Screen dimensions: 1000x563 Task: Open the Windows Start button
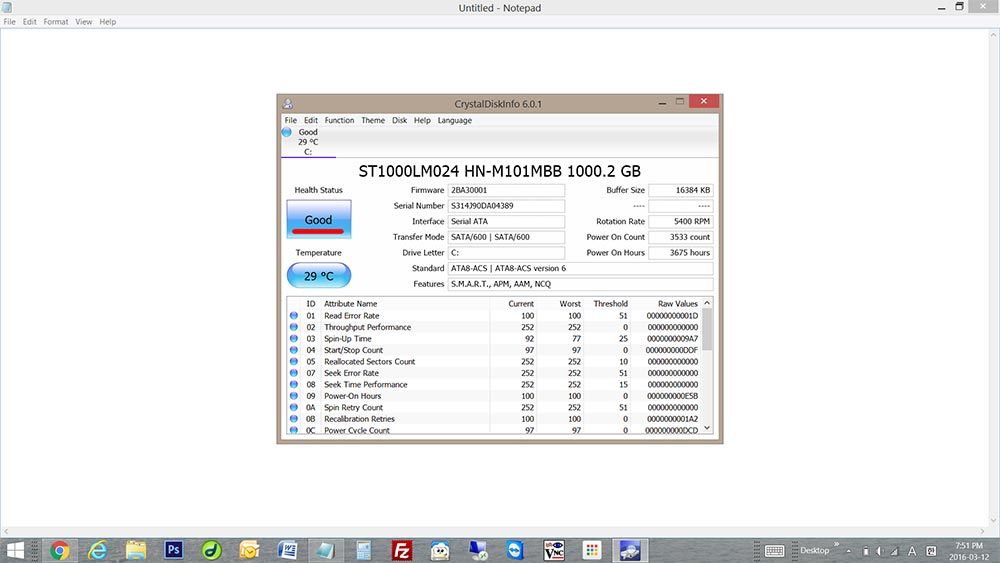tap(15, 550)
